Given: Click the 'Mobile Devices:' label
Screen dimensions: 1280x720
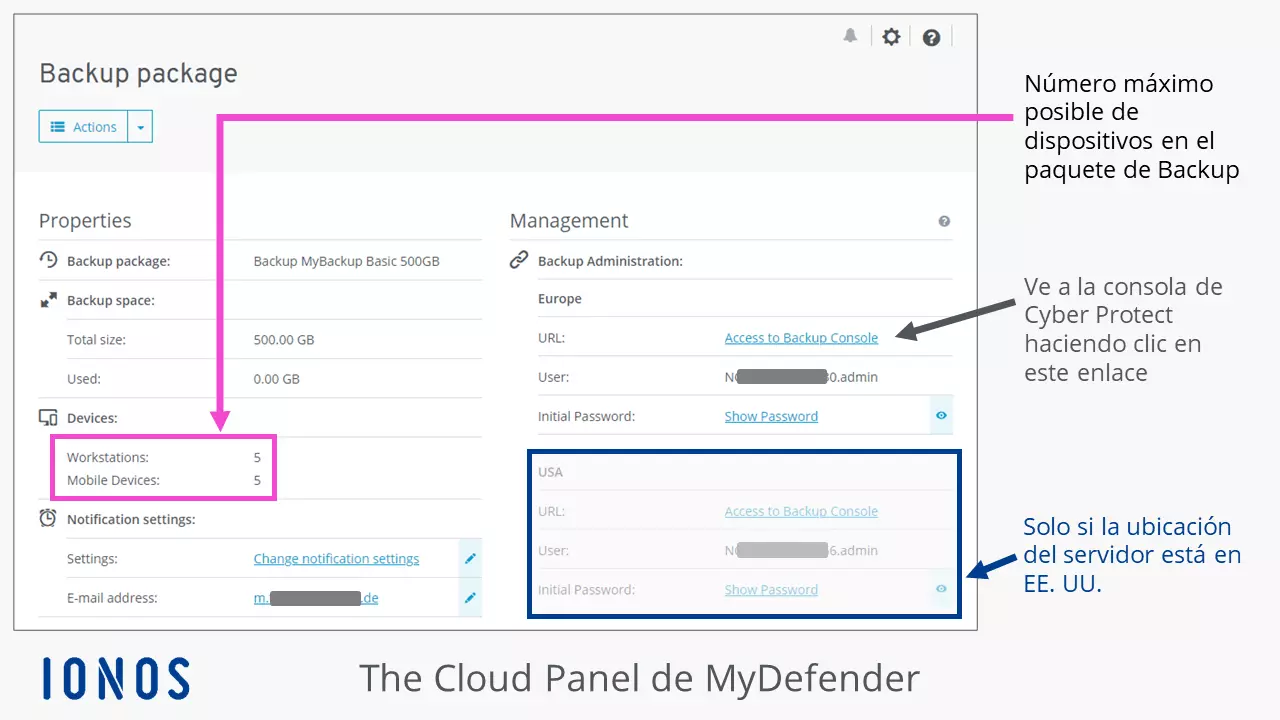Looking at the screenshot, I should pos(113,480).
